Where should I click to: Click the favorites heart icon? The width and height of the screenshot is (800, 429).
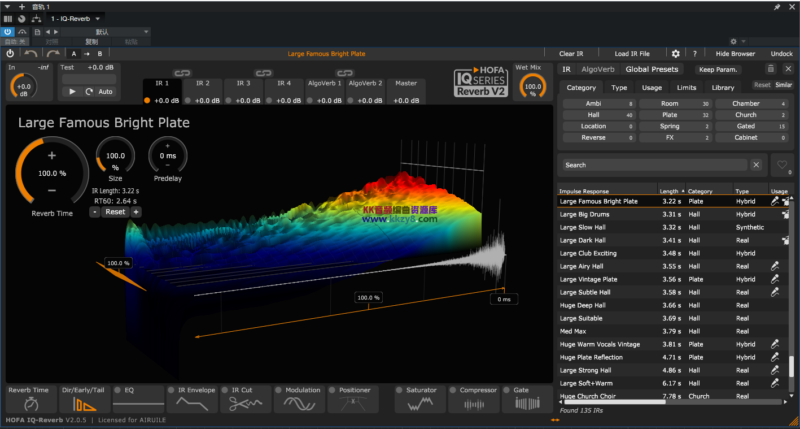782,164
